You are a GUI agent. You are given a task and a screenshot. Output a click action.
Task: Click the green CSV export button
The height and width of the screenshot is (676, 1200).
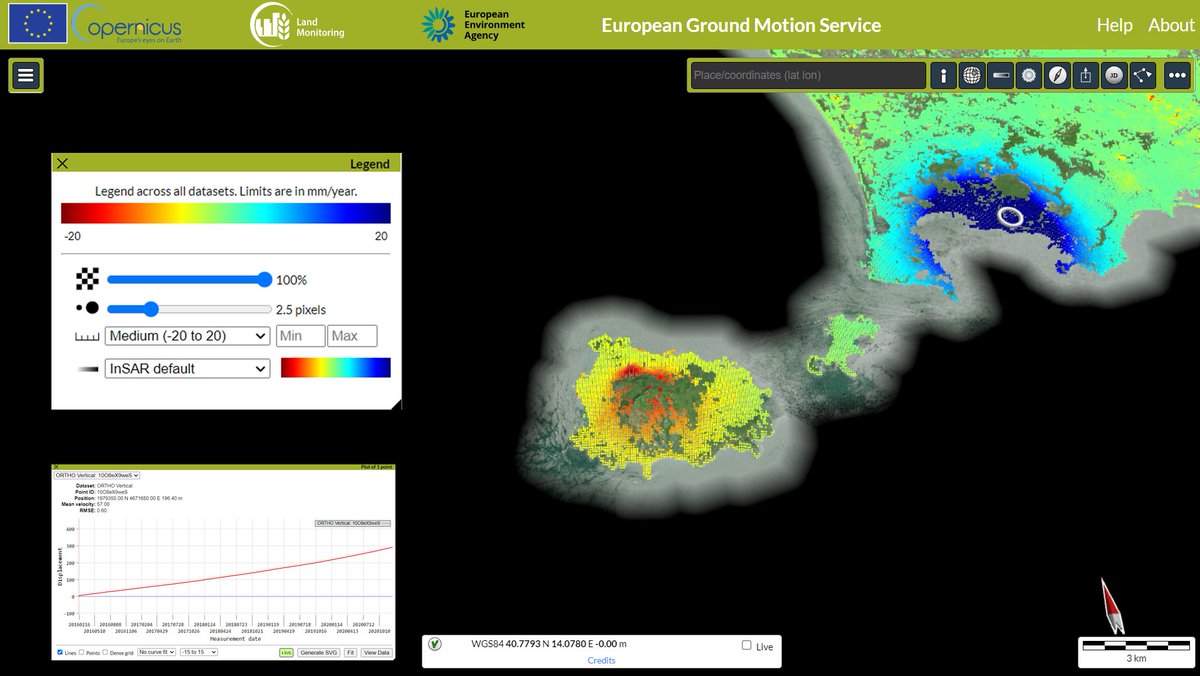click(x=286, y=652)
